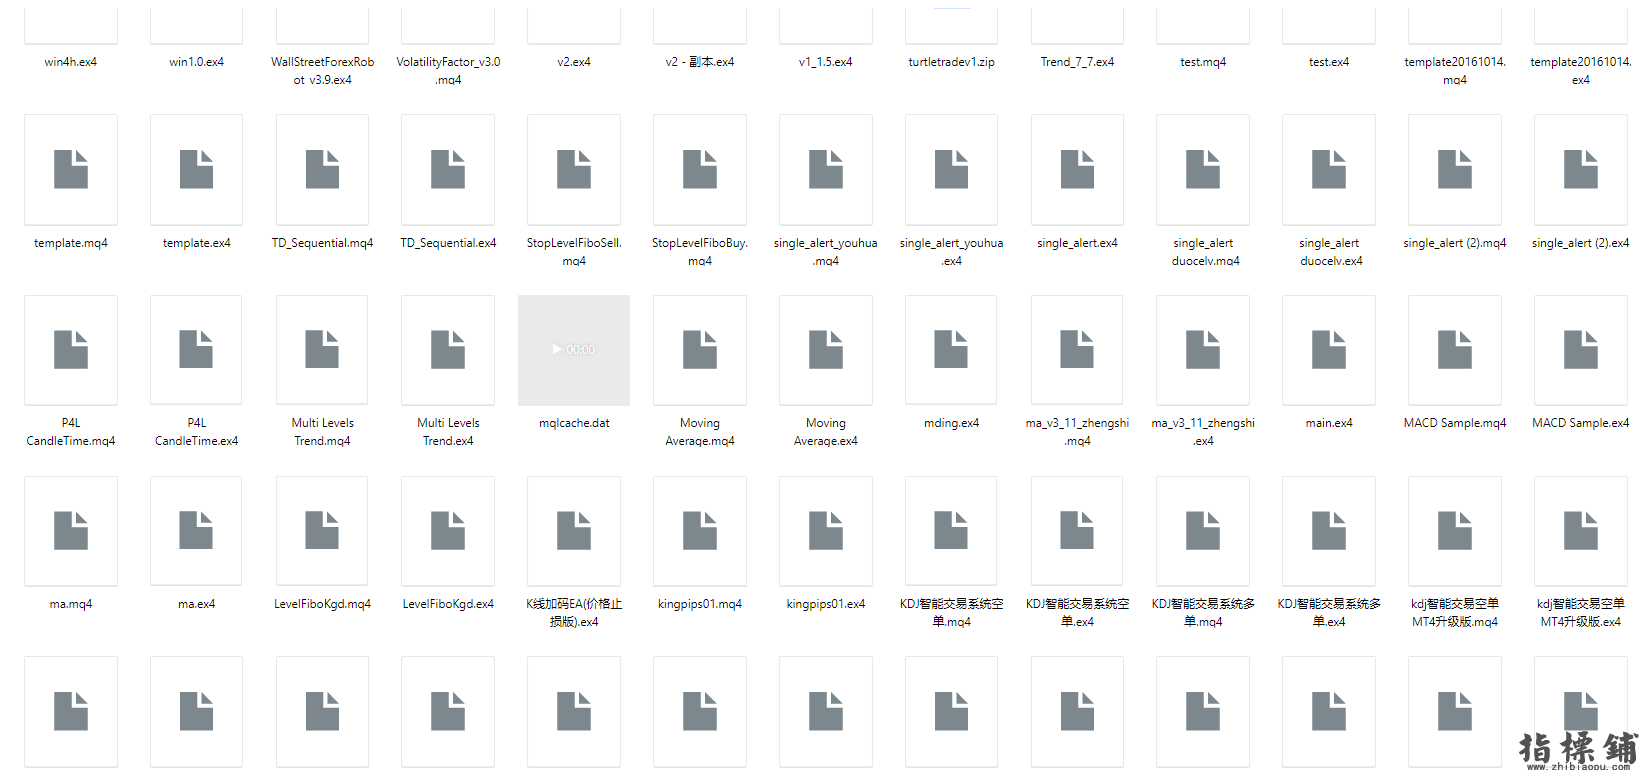Select the single_alert duocelv.ex4 icon
Screen dimensions: 1650x775
pyautogui.click(x=1329, y=169)
